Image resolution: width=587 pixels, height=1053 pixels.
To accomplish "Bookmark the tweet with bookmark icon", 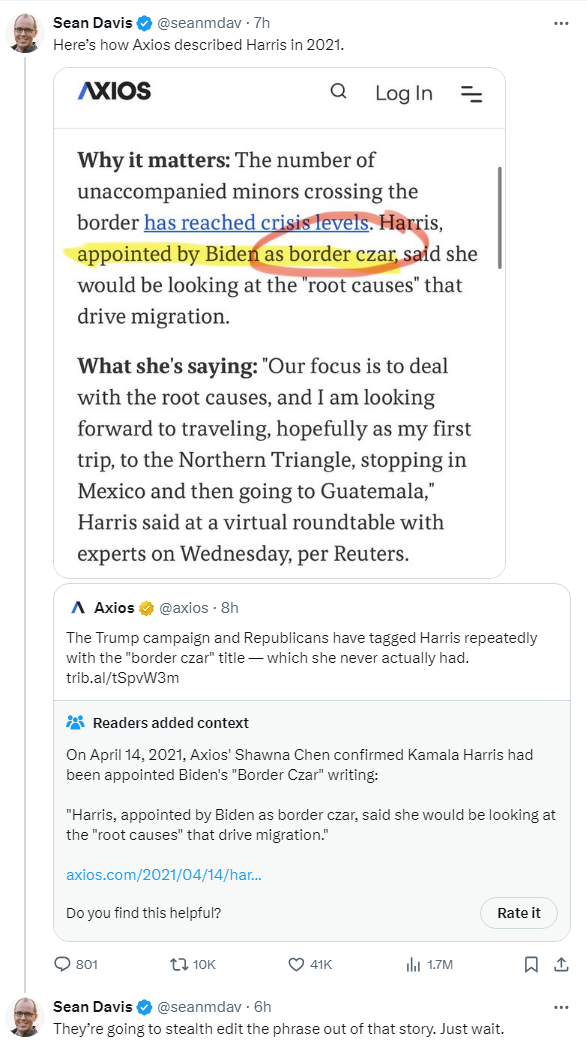I will 531,964.
